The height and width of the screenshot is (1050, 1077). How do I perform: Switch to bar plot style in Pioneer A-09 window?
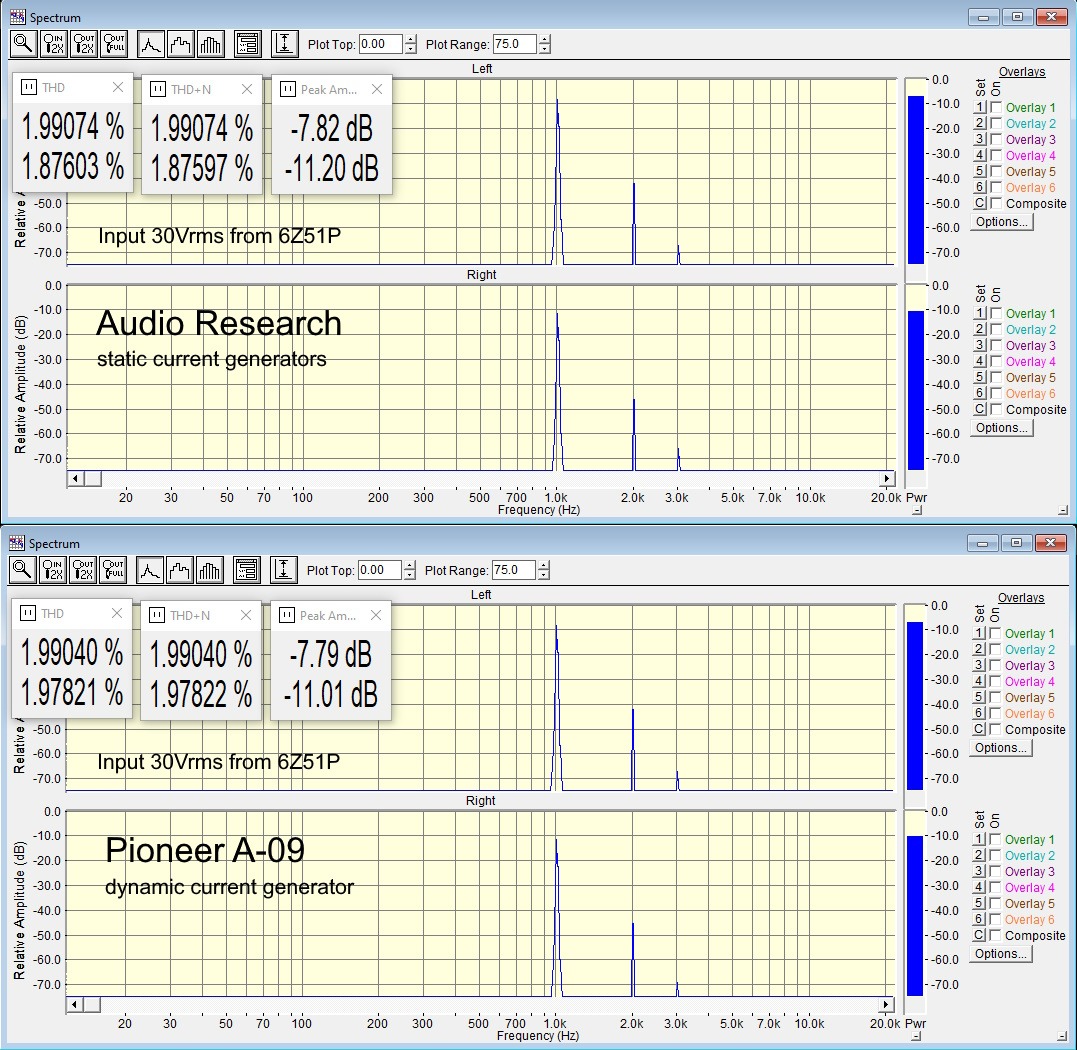(x=209, y=570)
